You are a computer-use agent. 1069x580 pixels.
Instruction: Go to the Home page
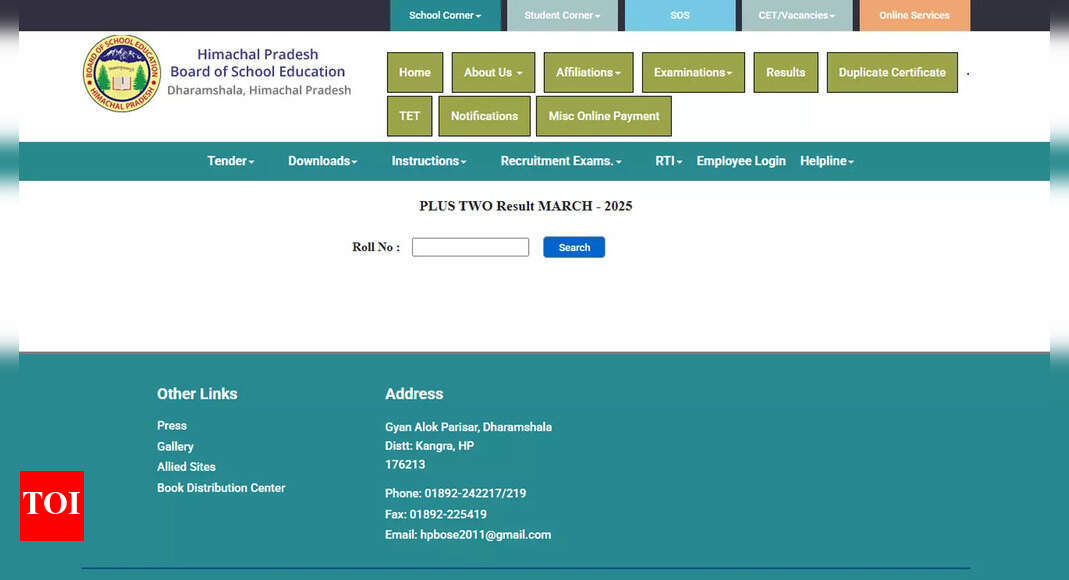(x=414, y=73)
